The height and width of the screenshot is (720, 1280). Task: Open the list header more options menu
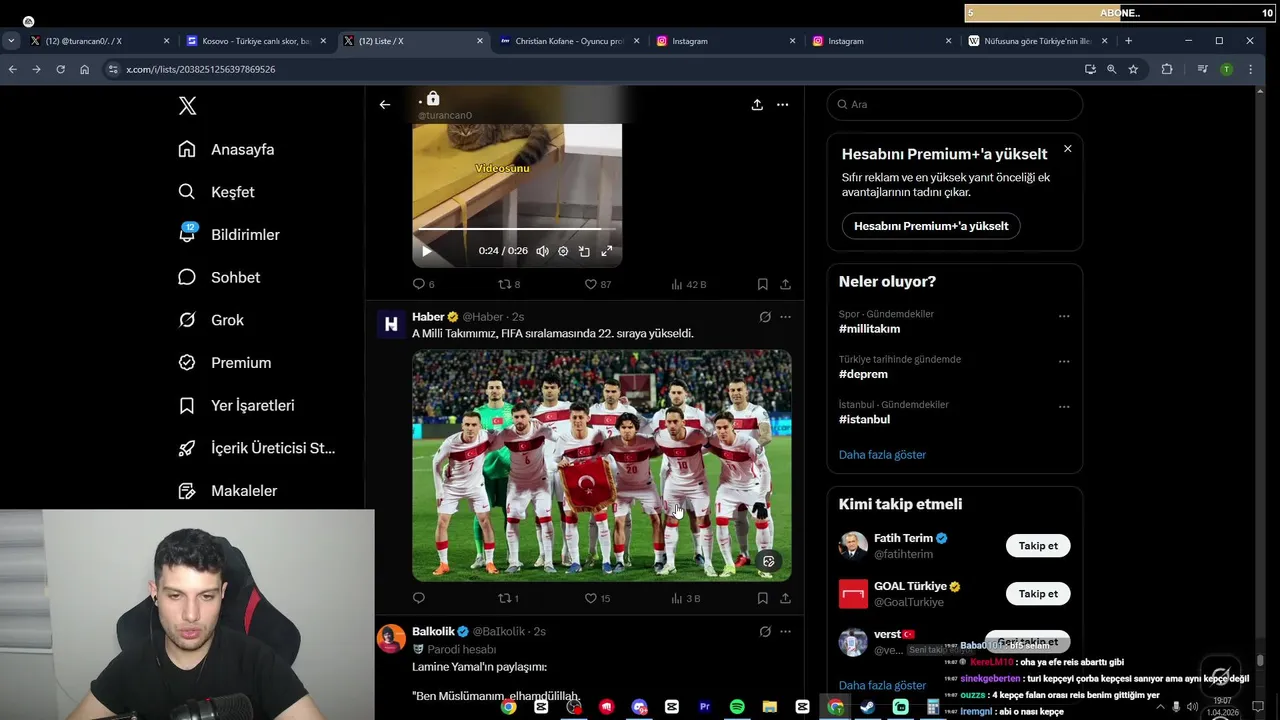(x=783, y=104)
